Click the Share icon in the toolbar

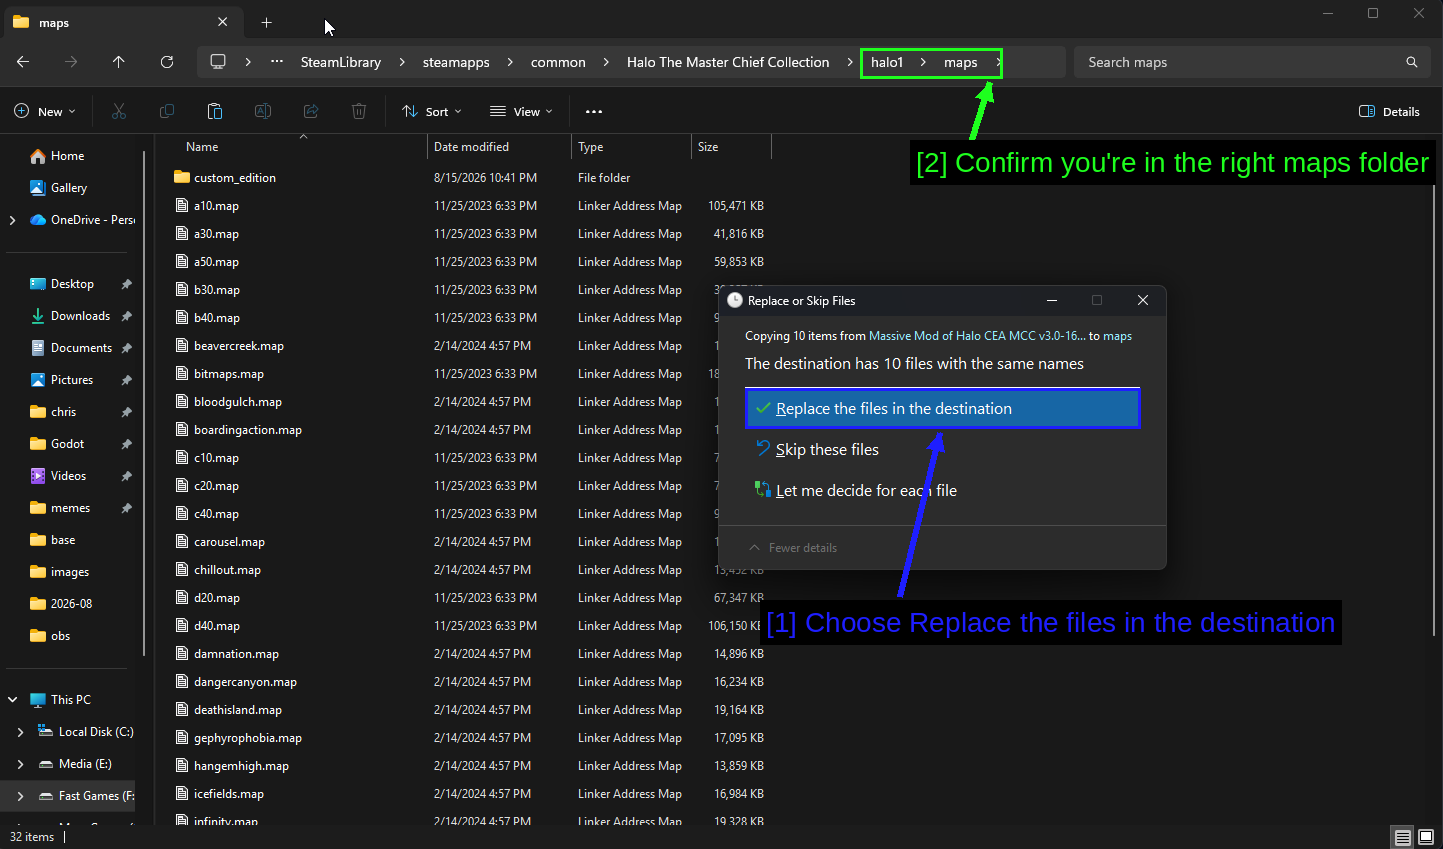[311, 111]
